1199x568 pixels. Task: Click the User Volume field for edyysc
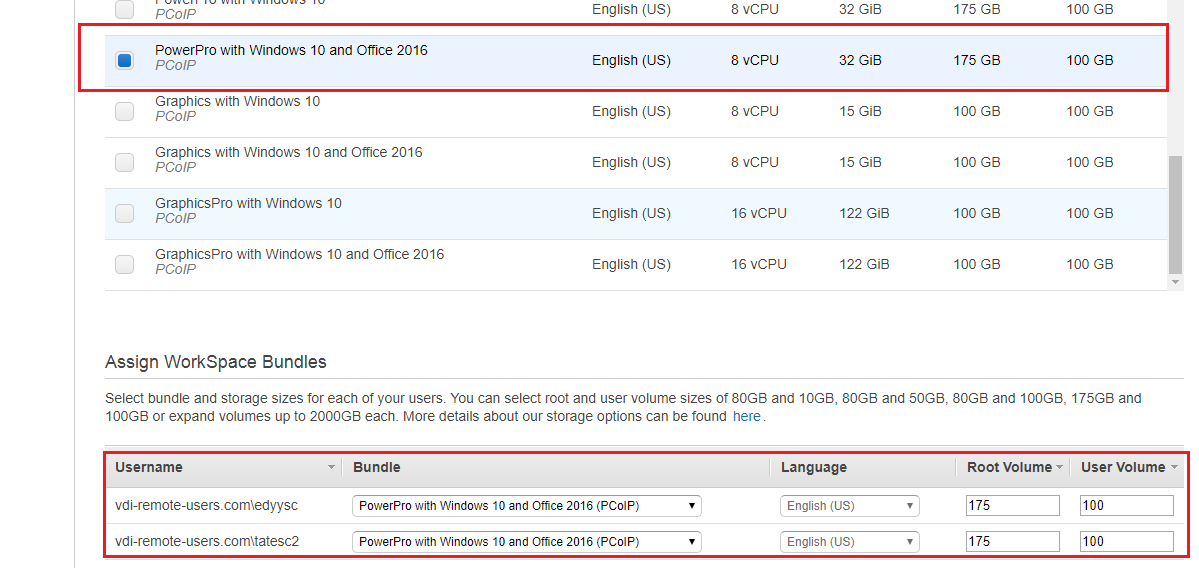tap(1126, 506)
